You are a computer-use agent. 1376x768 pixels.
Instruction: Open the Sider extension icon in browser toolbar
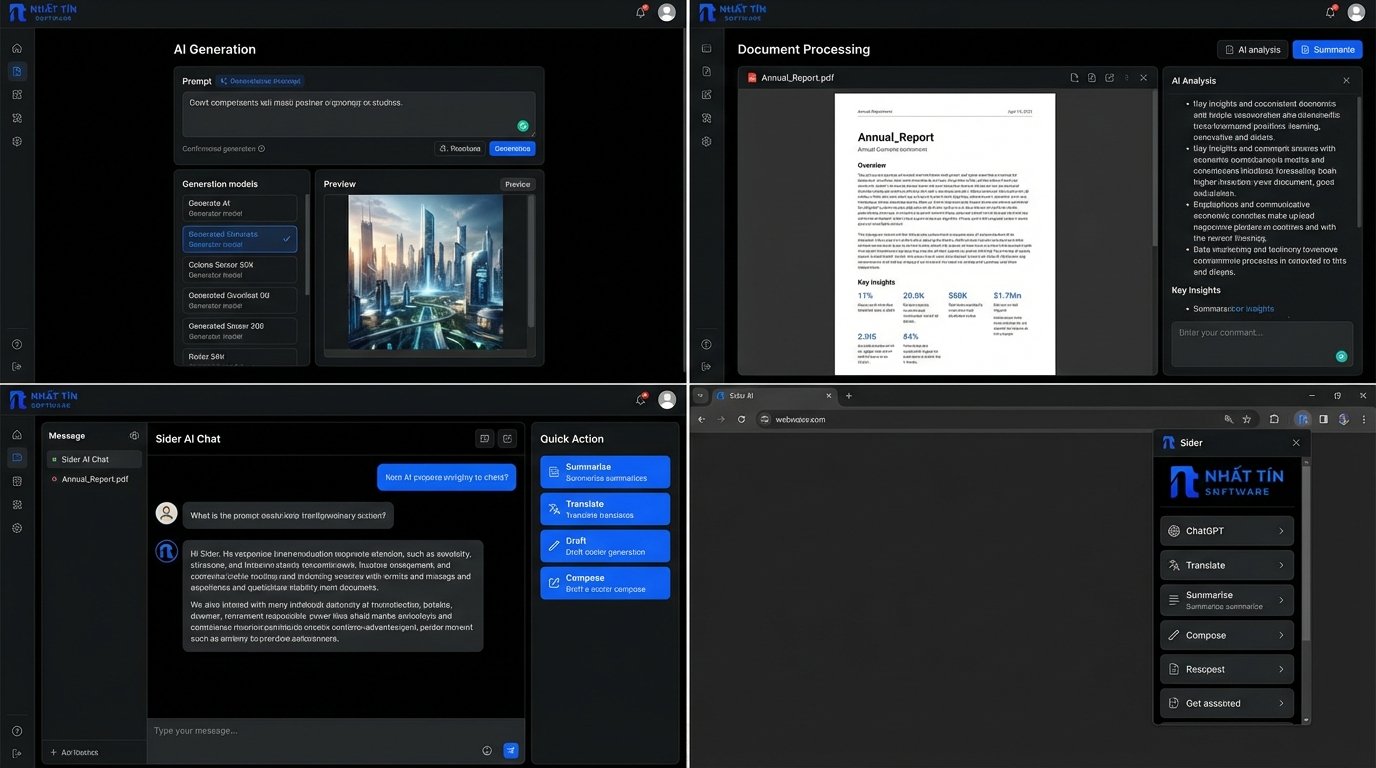click(1301, 419)
